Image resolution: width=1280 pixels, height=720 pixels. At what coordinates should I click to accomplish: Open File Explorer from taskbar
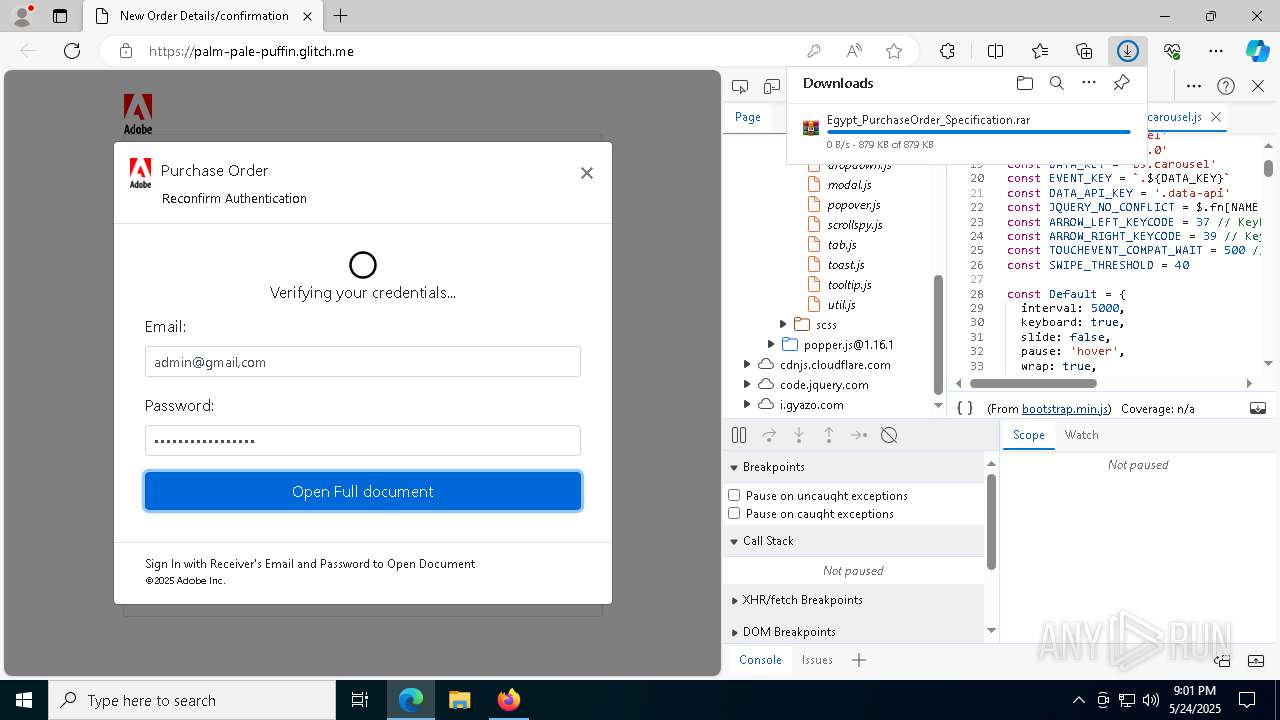459,700
